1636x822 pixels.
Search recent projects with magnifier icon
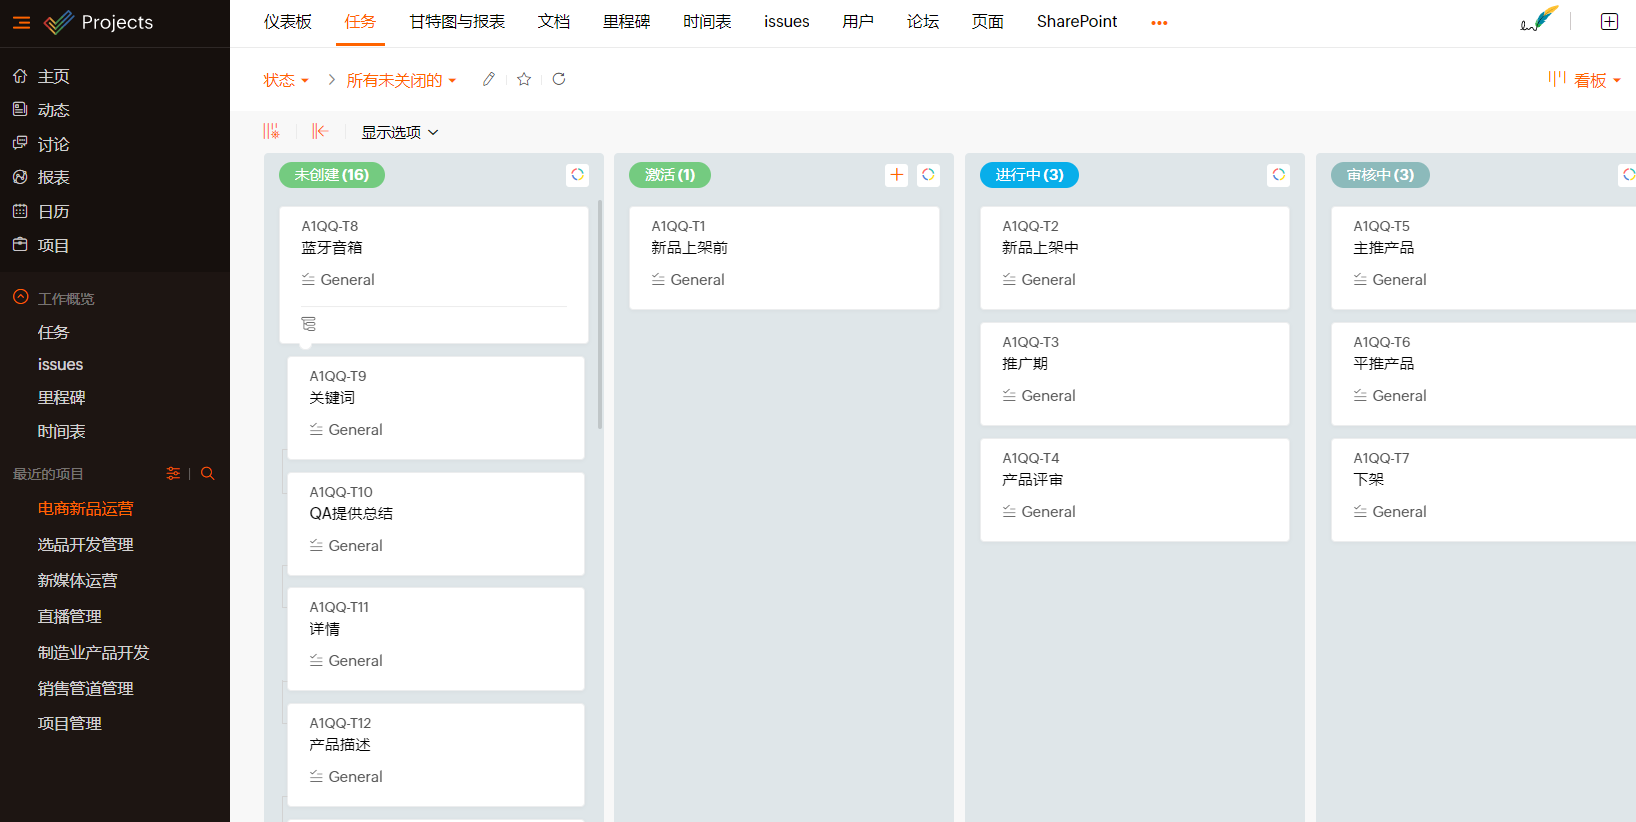coord(208,474)
